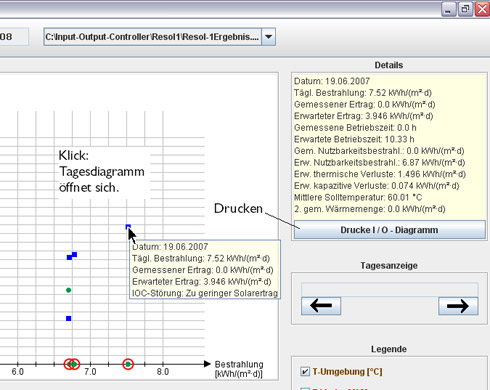Viewport: 490px width, 390px height.
Task: Click 'Datum: 19.06.2007' in the chart tooltip
Action: click(170, 247)
